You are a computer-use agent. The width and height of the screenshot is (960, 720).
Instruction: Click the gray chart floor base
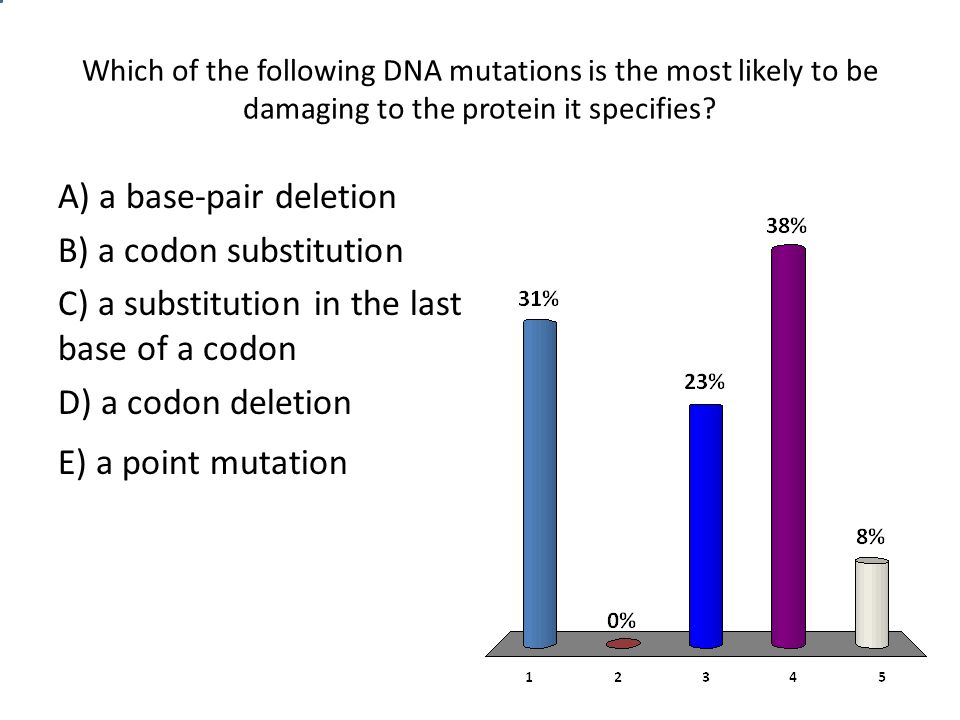tap(706, 644)
